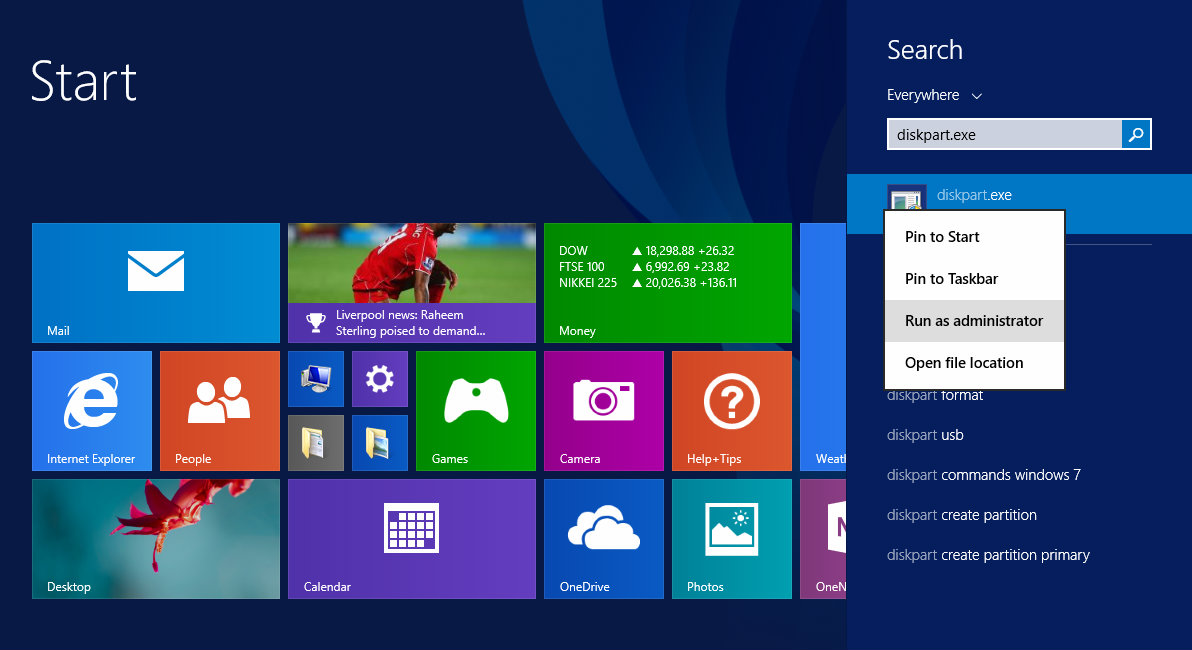1192x650 pixels.
Task: Choose Pin to Taskbar
Action: [975, 279]
